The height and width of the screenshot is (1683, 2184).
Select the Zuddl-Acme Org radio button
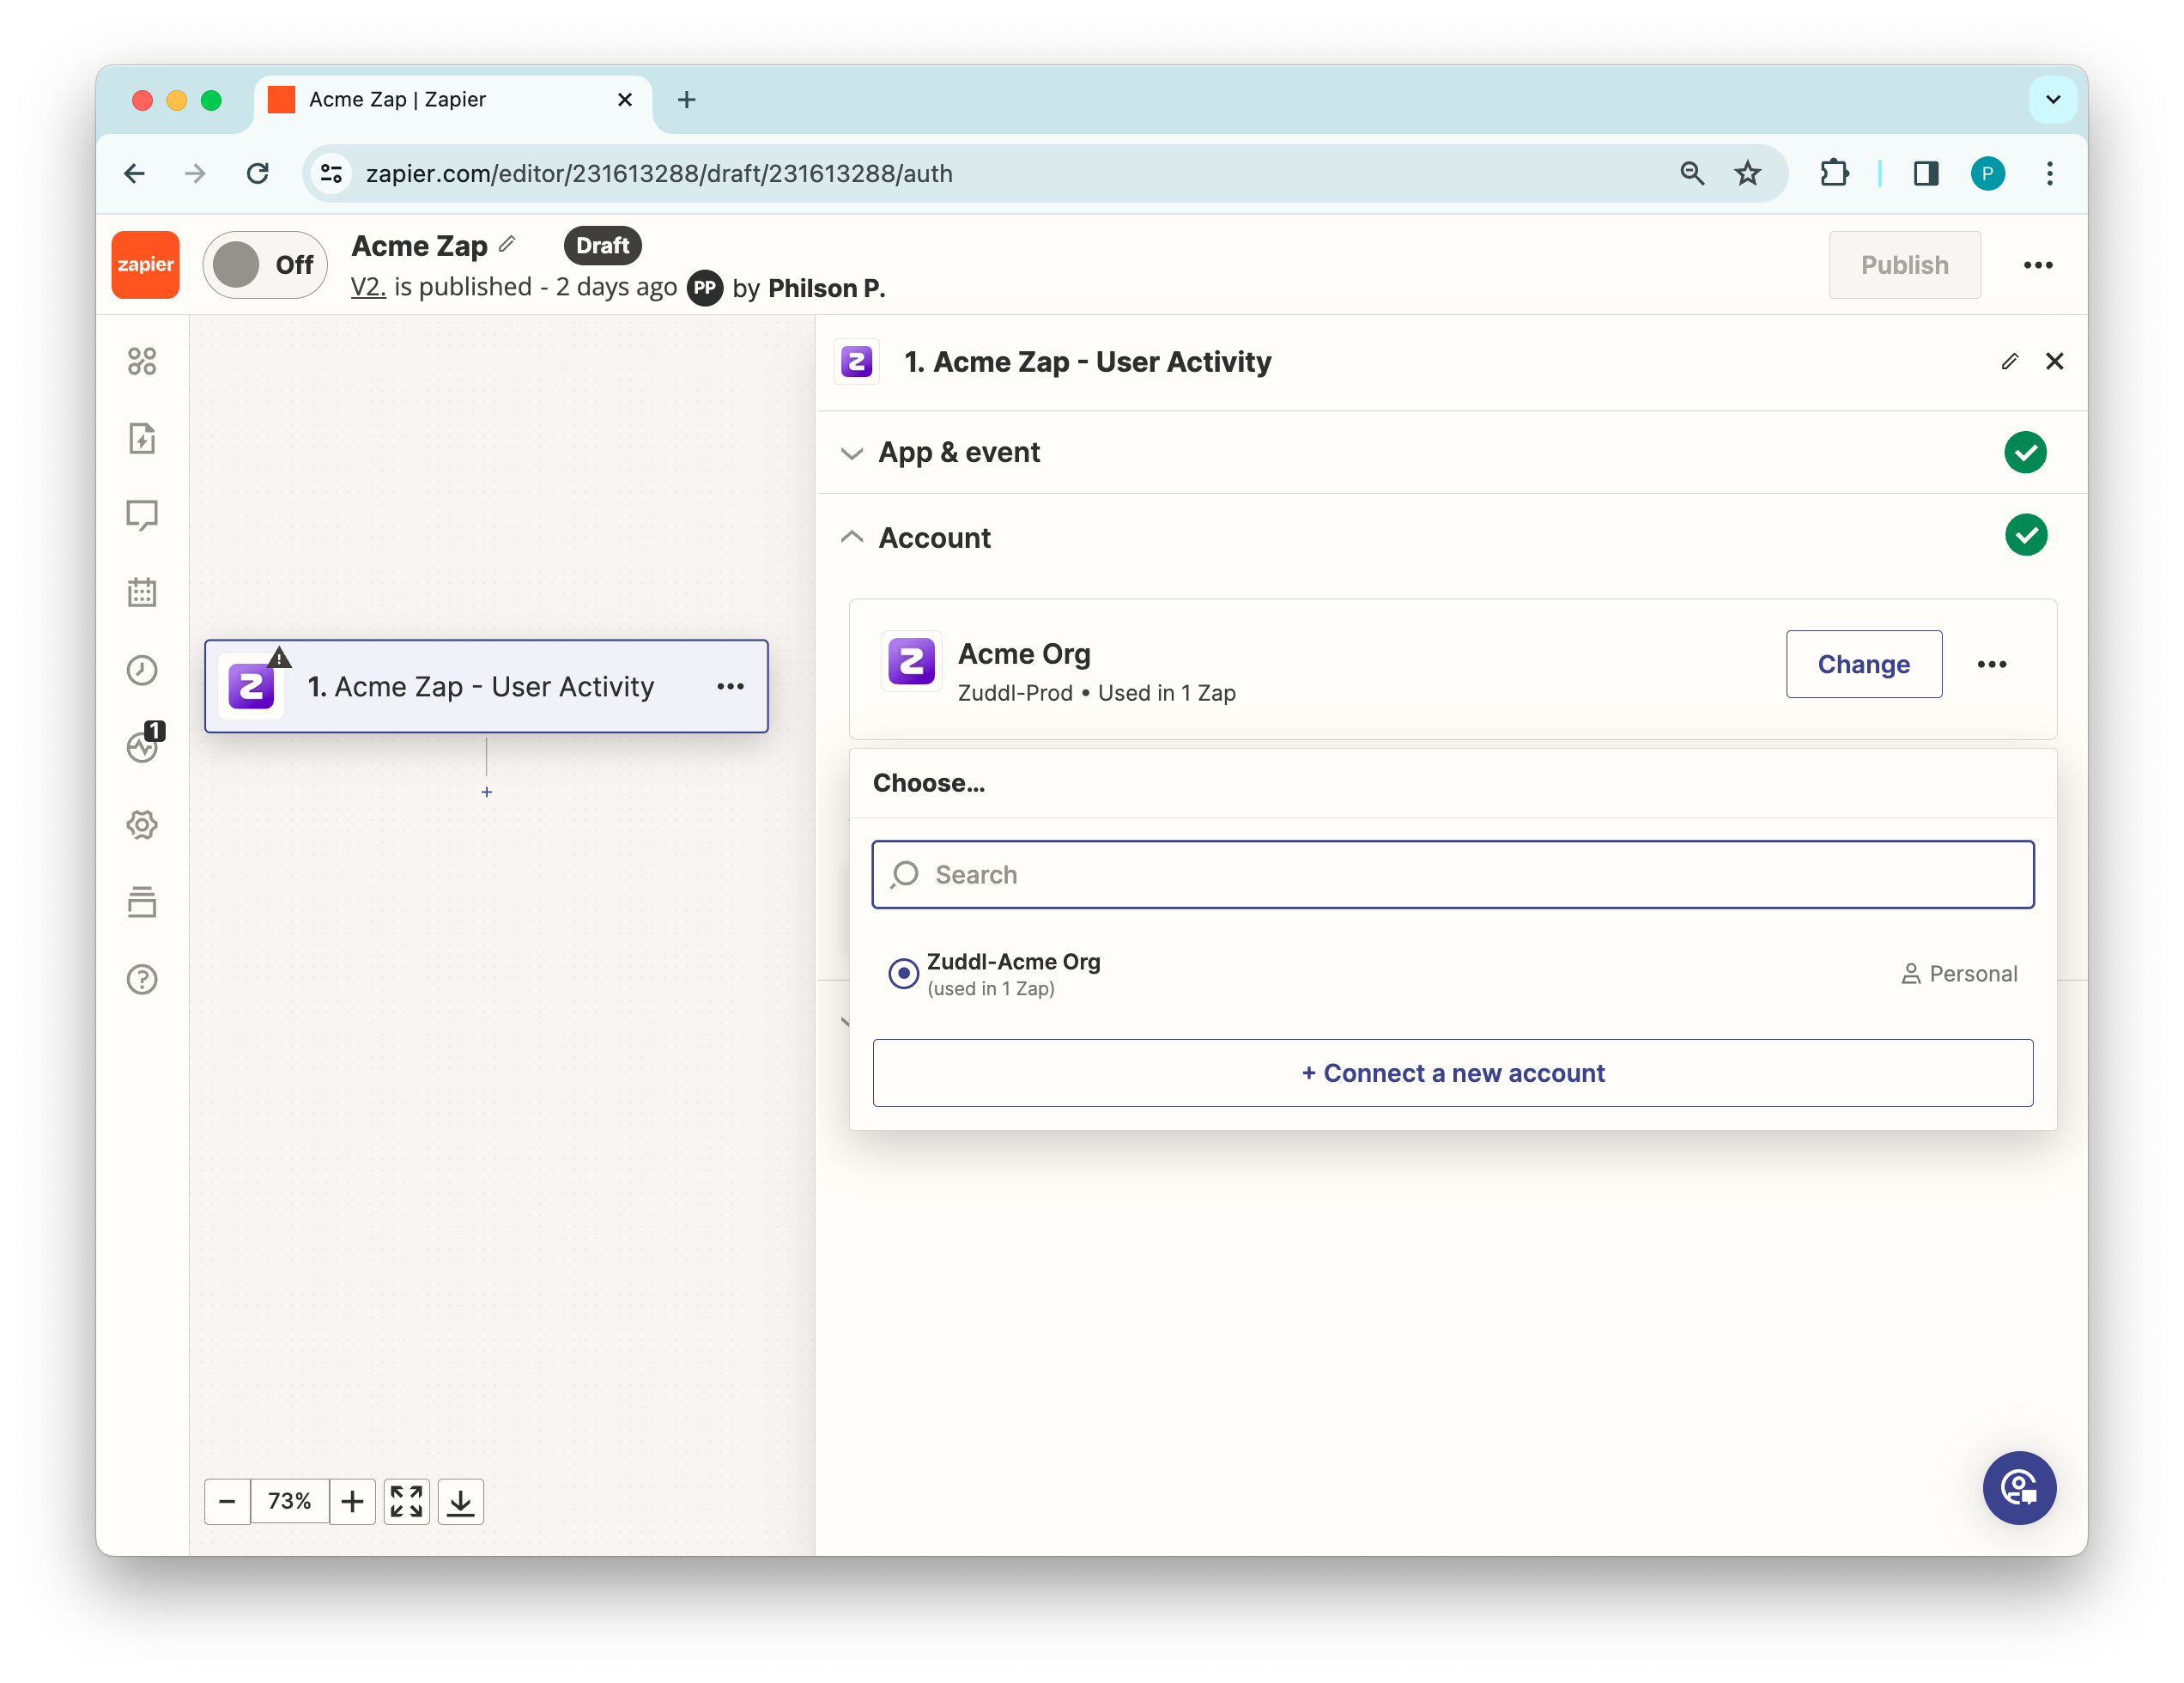point(903,973)
